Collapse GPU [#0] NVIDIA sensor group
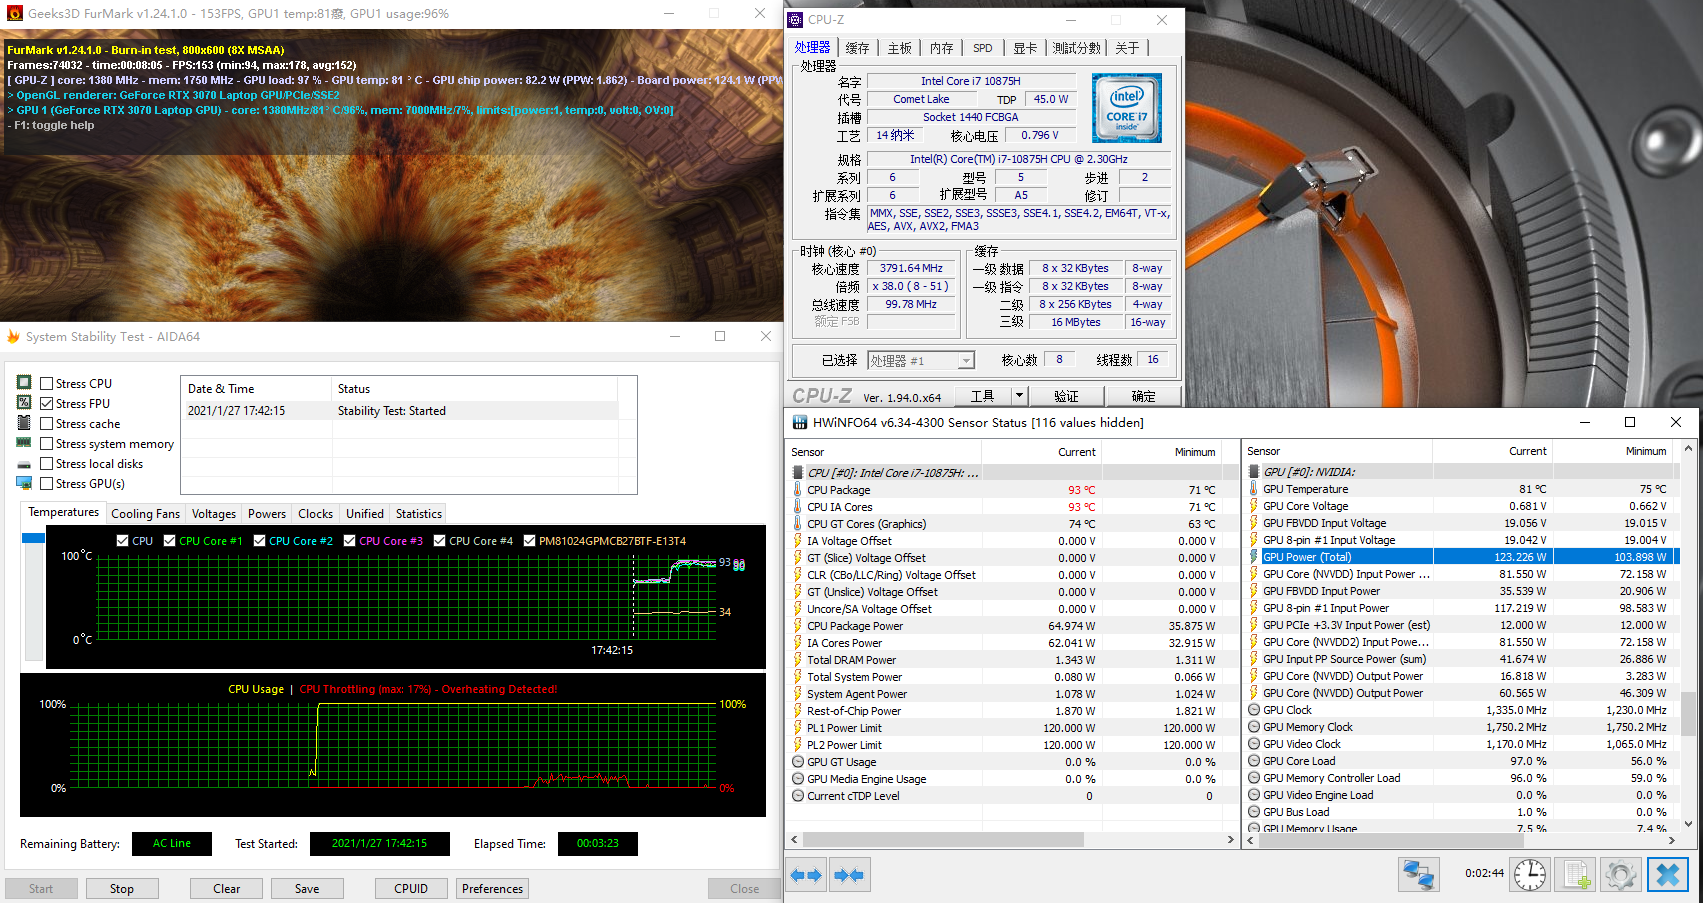Image resolution: width=1703 pixels, height=903 pixels. click(1310, 472)
